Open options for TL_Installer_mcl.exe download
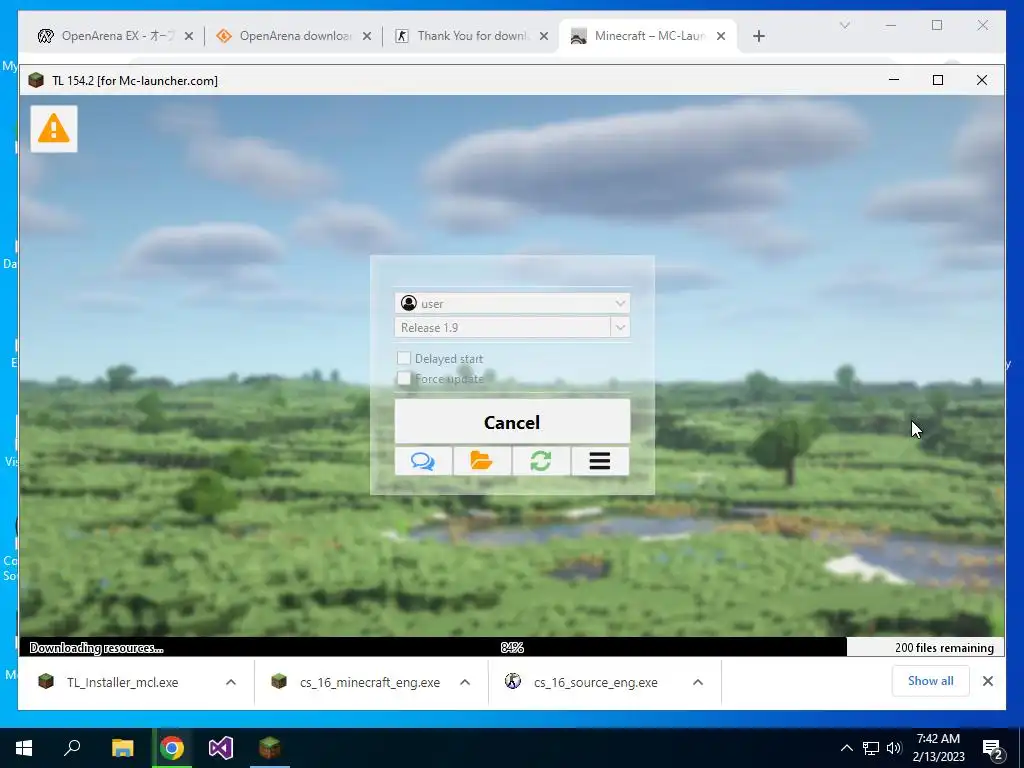The image size is (1024, 768). 231,682
